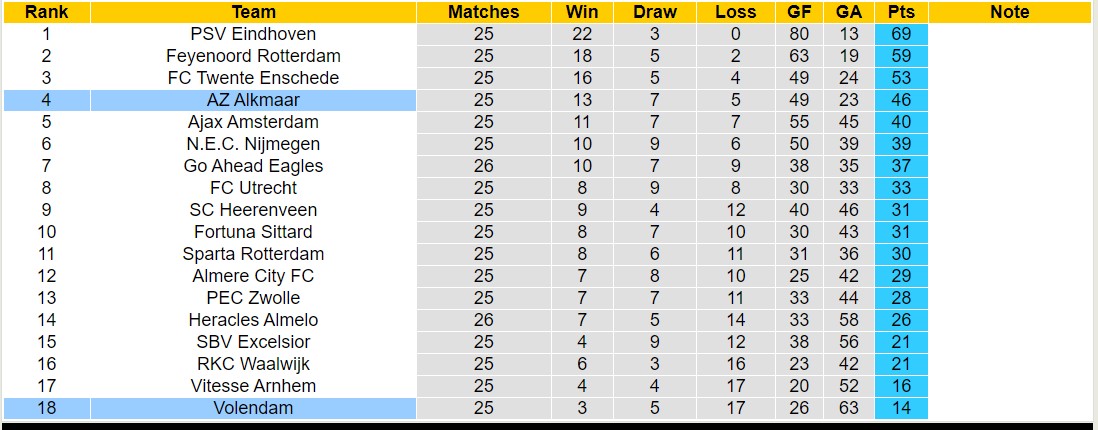Click the PSV Eindhoven team name
This screenshot has width=1098, height=430.
[253, 34]
